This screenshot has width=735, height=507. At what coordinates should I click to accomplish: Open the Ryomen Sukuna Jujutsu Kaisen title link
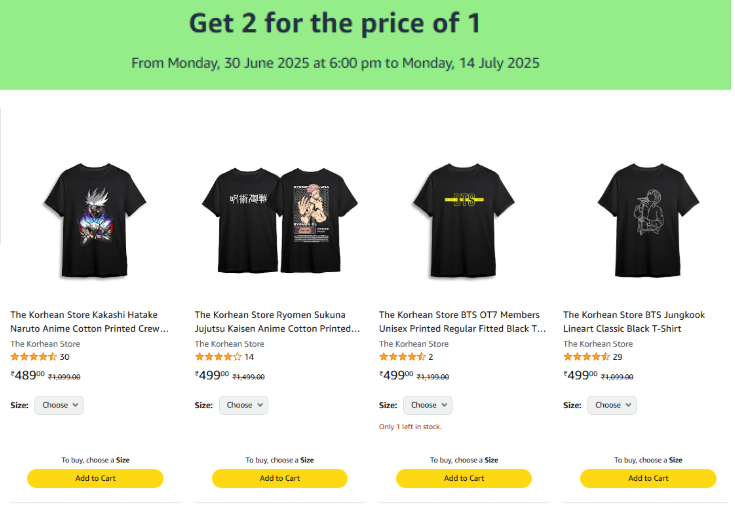[277, 321]
